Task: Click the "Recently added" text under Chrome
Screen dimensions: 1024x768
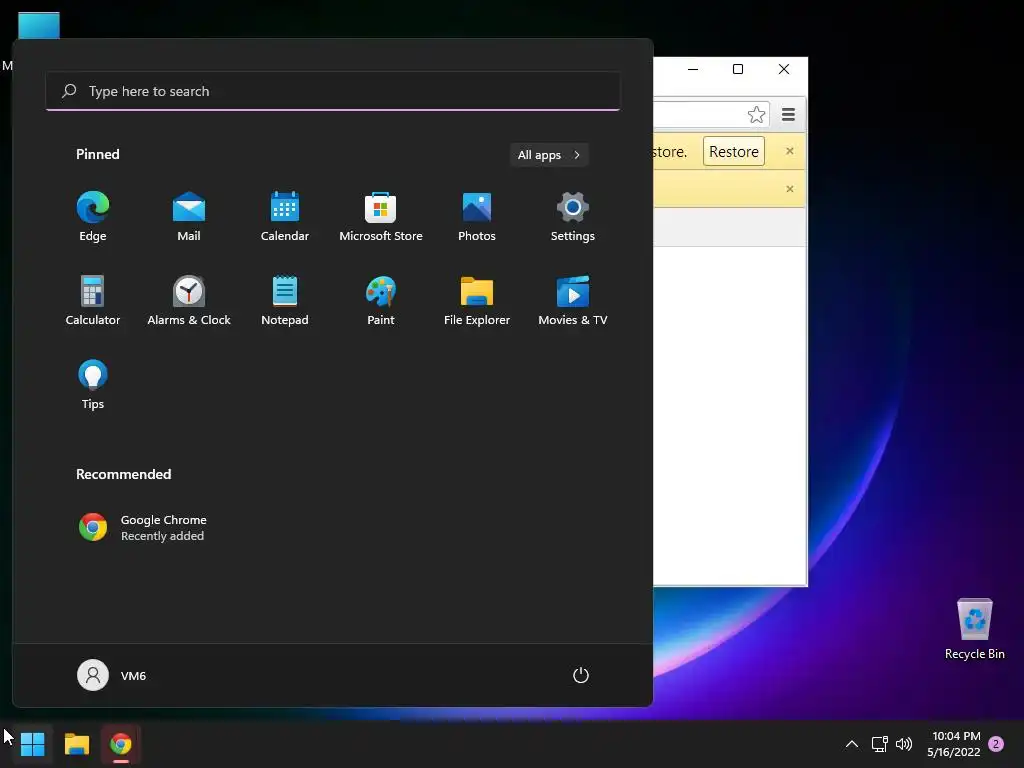Action: (x=163, y=536)
